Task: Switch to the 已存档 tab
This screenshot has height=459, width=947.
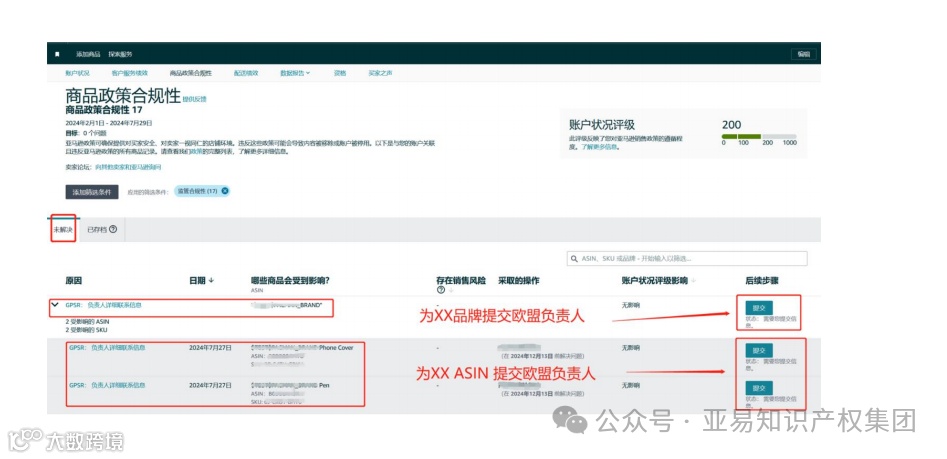Action: pyautogui.click(x=97, y=230)
